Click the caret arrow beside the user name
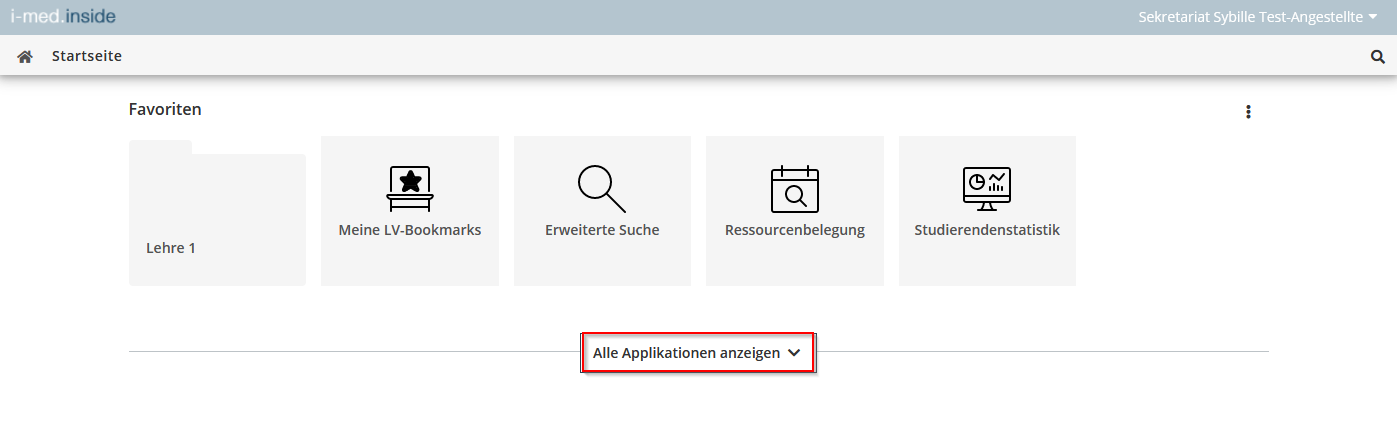1397x428 pixels. pyautogui.click(x=1373, y=18)
